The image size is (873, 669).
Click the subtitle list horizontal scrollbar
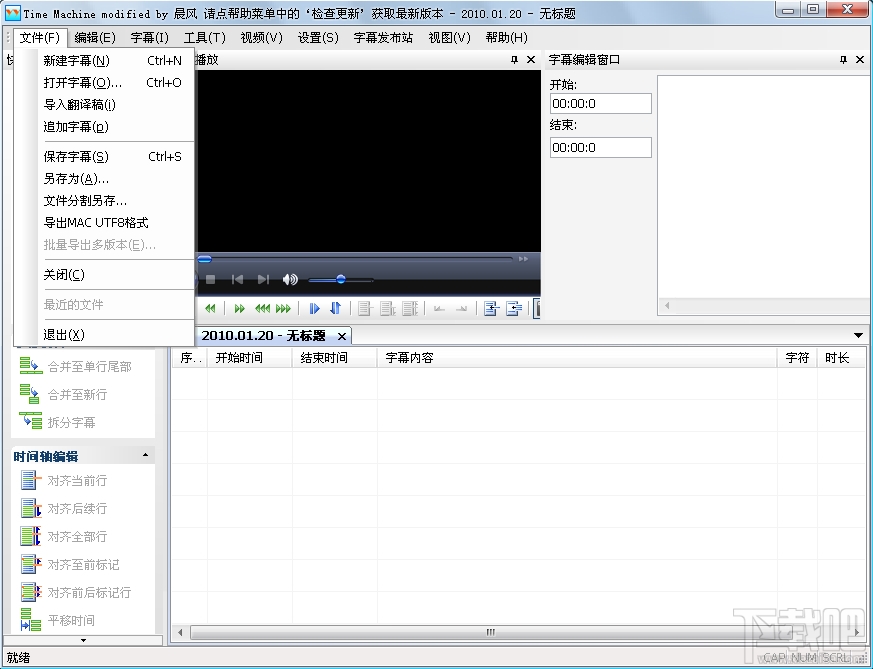tap(490, 632)
